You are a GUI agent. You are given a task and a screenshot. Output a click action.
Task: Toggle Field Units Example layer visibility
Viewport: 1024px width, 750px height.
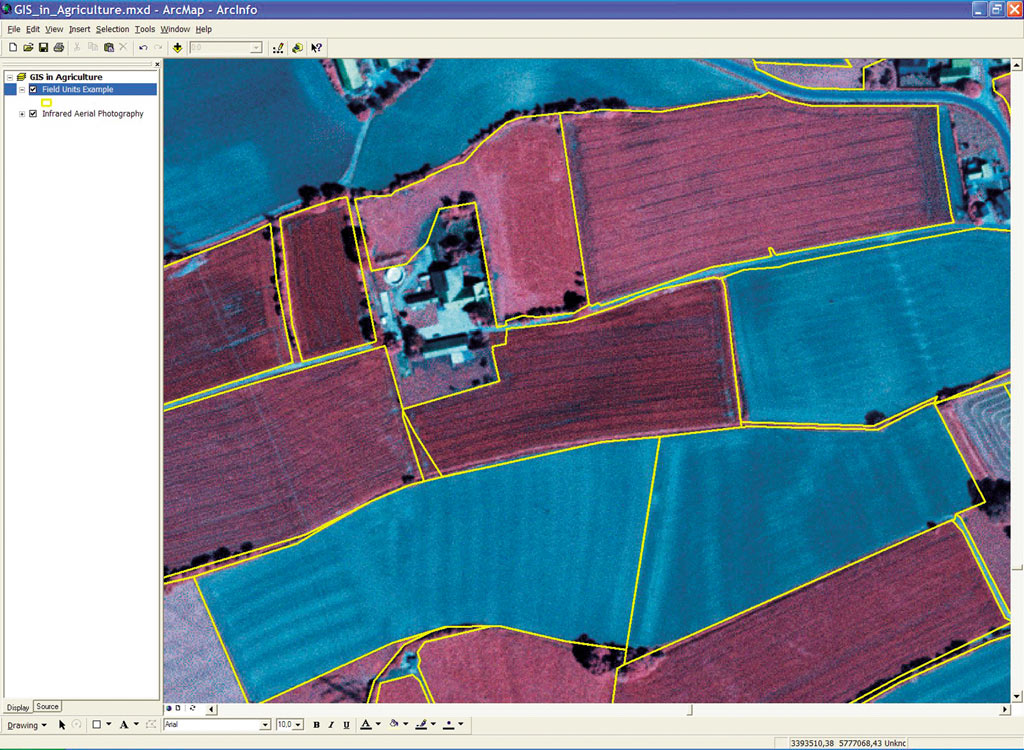[33, 90]
